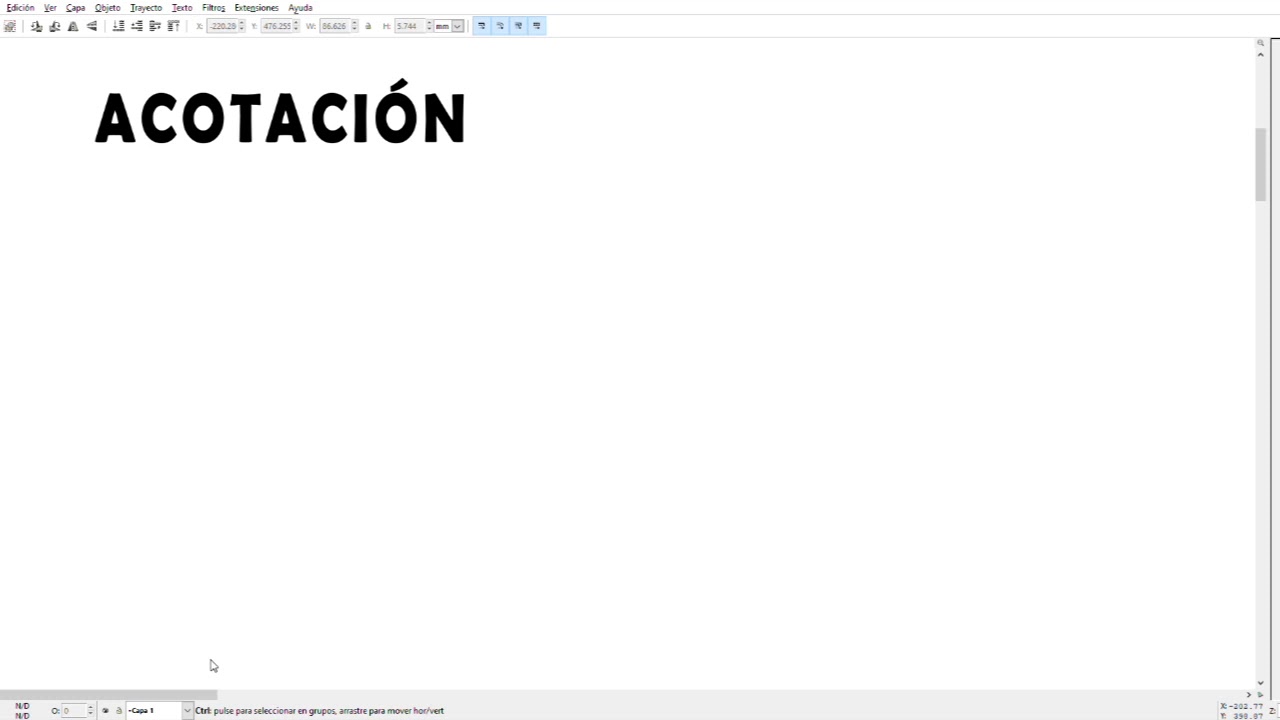
Task: Click the X field spinner arrows
Action: point(242,26)
